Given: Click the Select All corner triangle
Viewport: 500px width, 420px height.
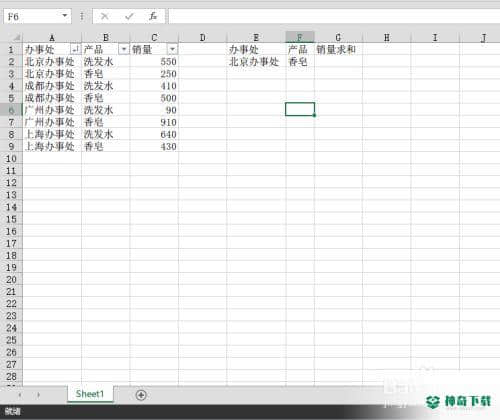Looking at the screenshot, I should (16, 37).
